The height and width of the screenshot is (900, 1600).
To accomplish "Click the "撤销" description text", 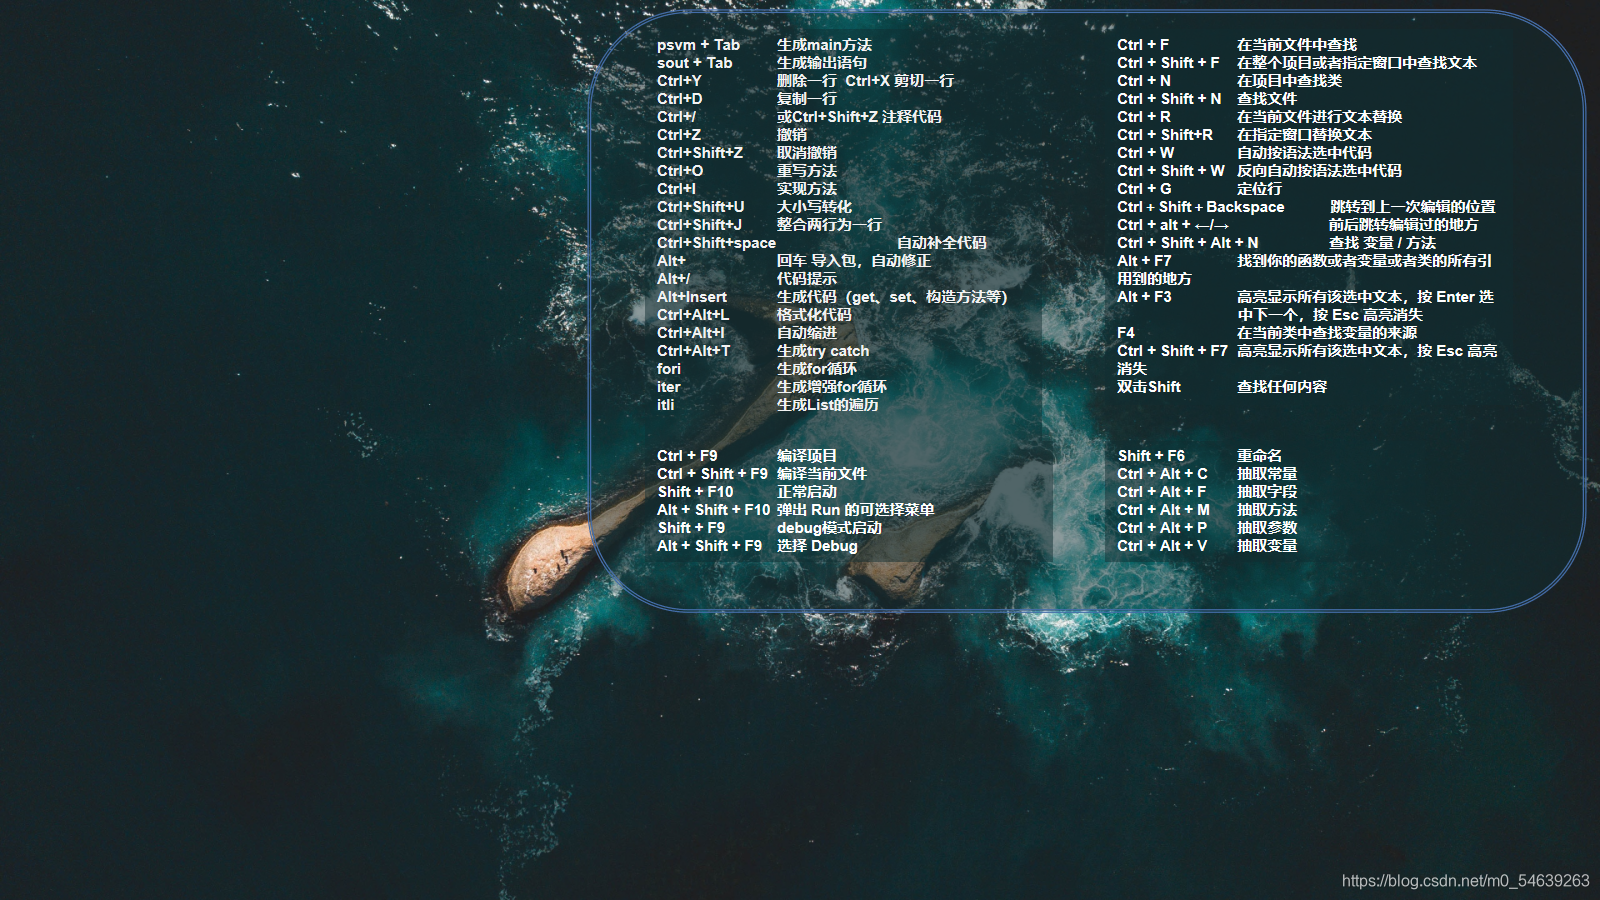I will click(792, 135).
